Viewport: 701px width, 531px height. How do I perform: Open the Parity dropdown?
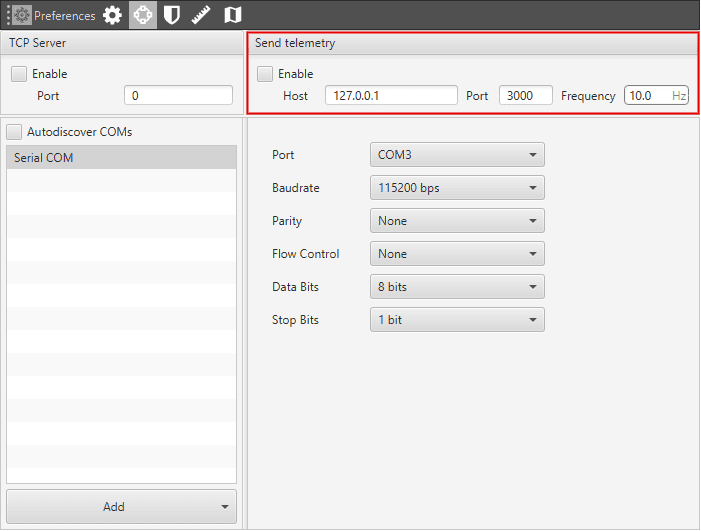pyautogui.click(x=457, y=221)
